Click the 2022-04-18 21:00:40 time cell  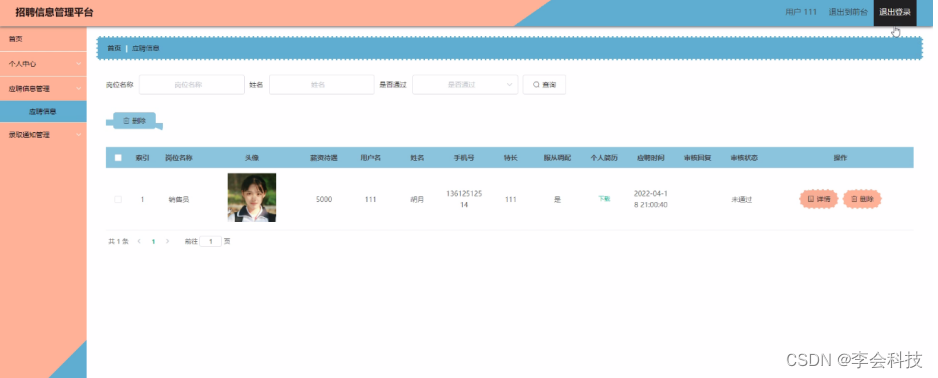[x=650, y=199]
